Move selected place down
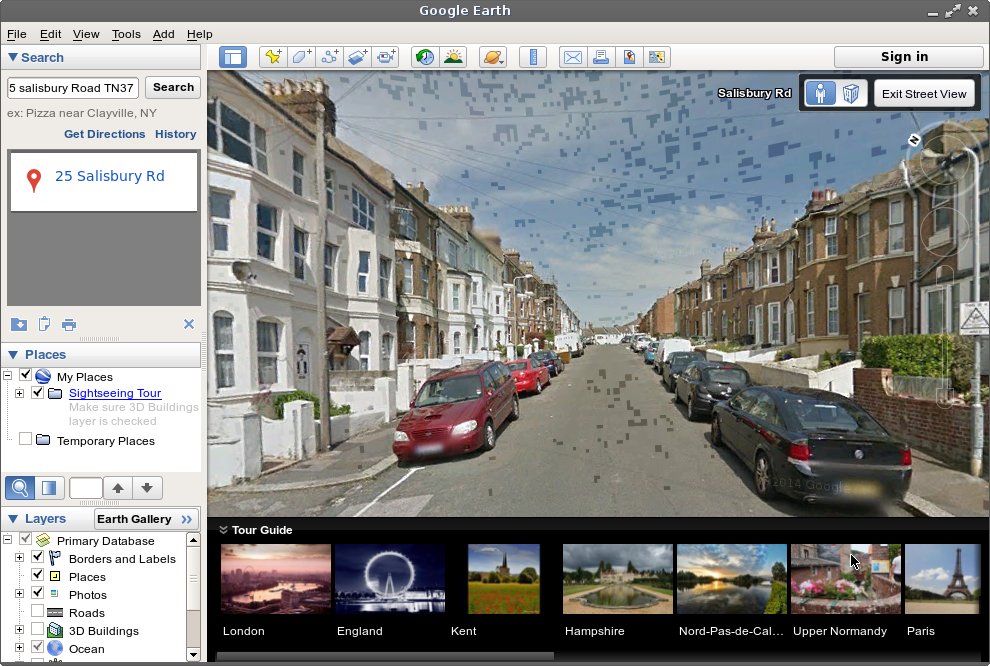The height and width of the screenshot is (666, 990). point(147,488)
